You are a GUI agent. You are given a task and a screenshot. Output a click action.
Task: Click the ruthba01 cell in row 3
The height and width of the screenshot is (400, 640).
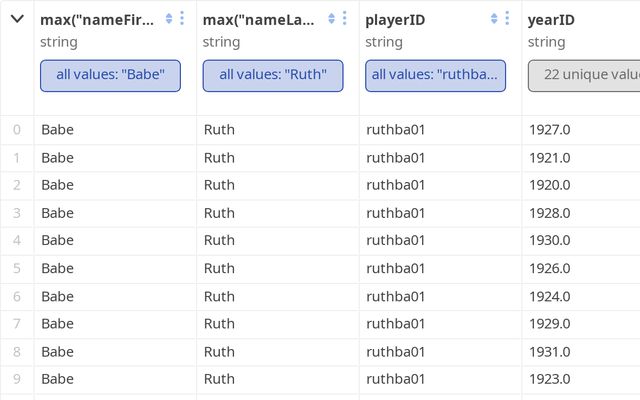396,213
